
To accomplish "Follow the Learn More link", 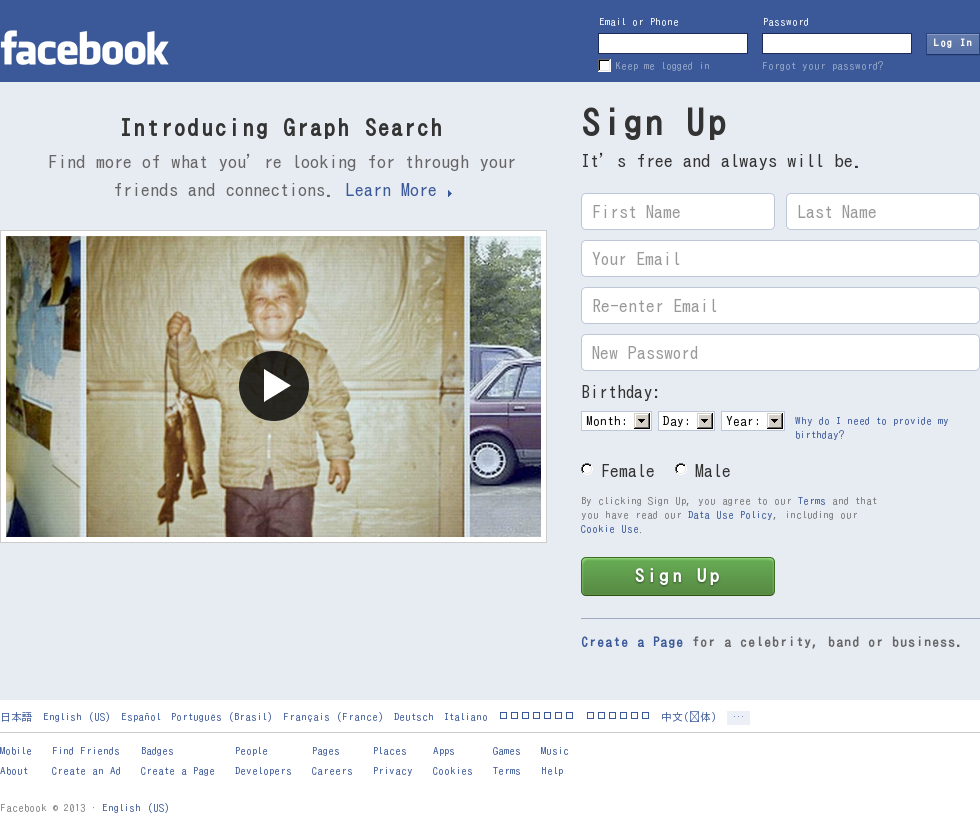I will pos(391,190).
